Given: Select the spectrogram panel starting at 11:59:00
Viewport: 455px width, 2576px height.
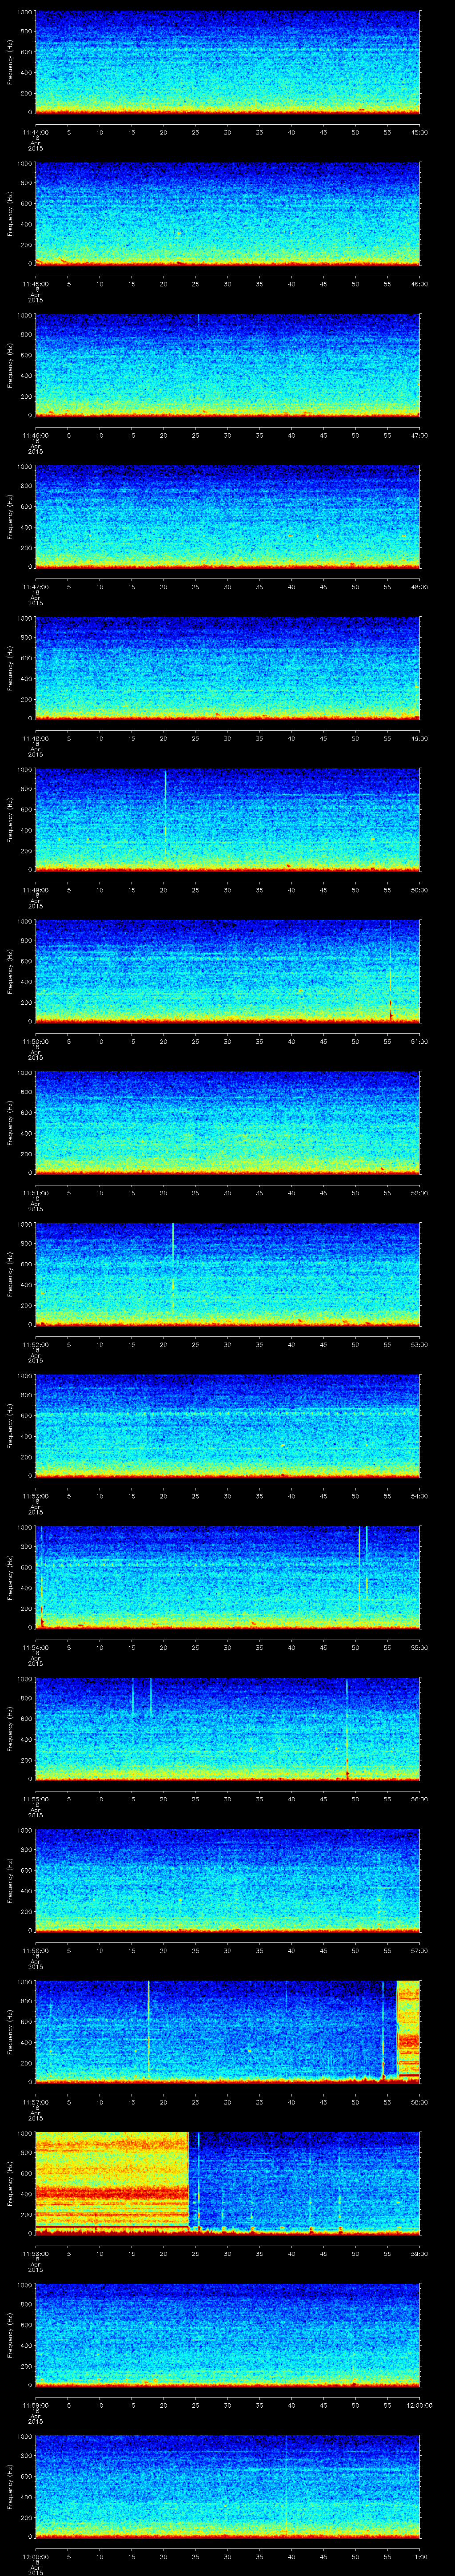Looking at the screenshot, I should tap(227, 2336).
